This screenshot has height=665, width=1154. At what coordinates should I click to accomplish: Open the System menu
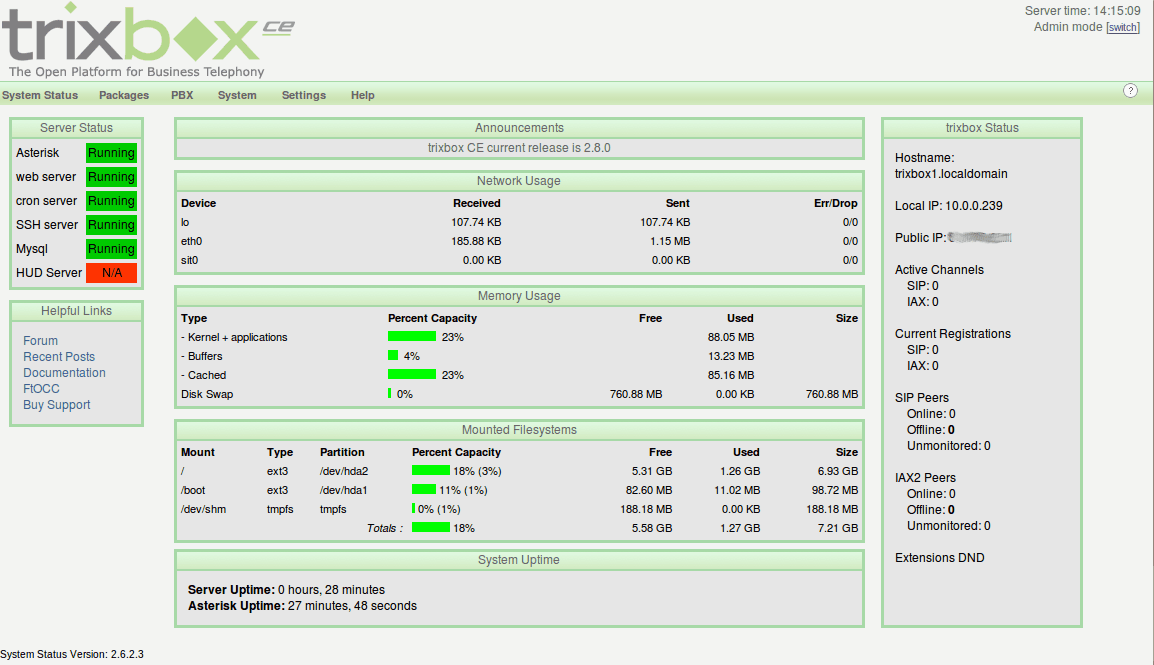click(x=237, y=95)
